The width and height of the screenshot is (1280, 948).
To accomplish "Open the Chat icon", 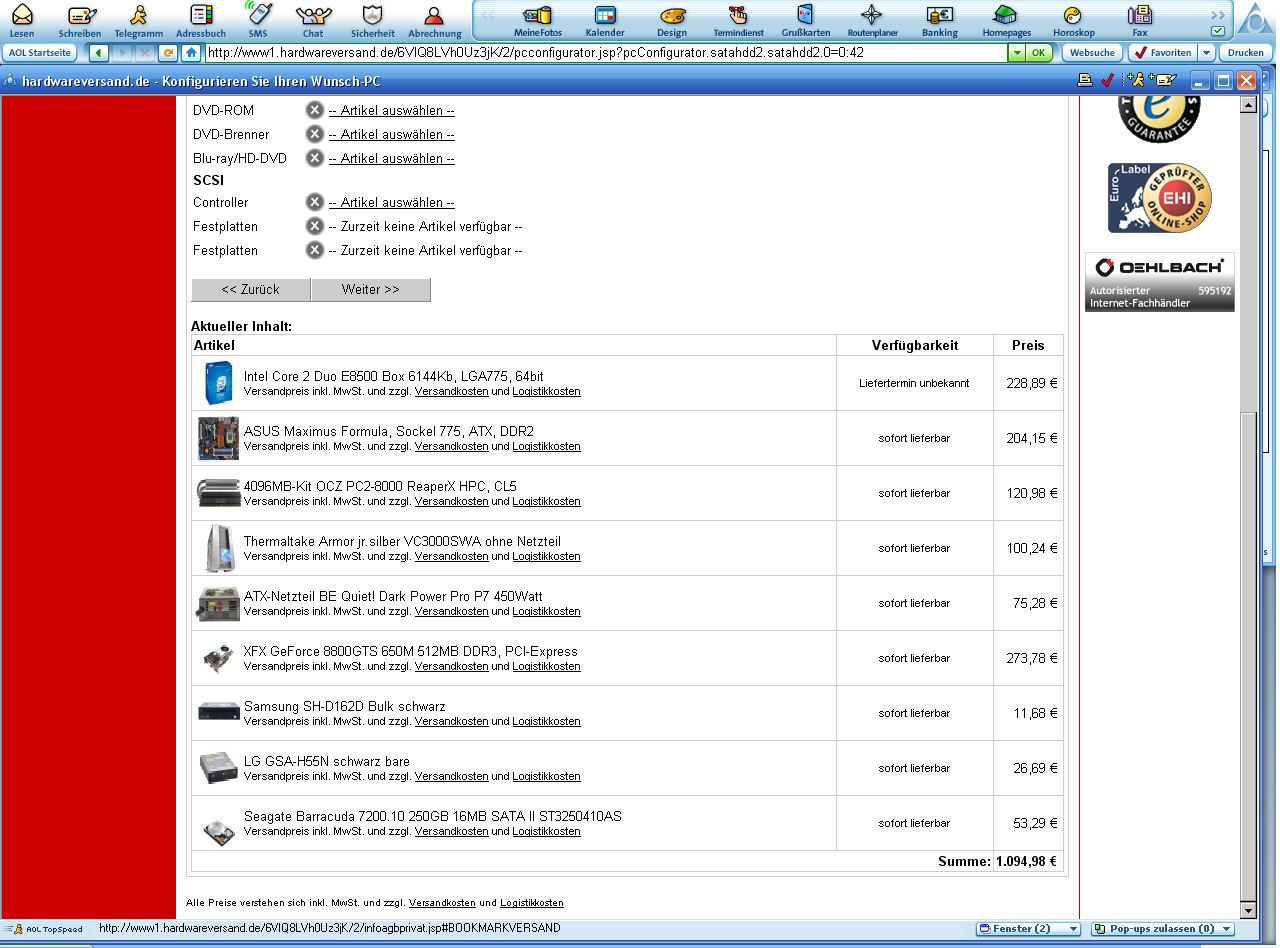I will (x=313, y=19).
